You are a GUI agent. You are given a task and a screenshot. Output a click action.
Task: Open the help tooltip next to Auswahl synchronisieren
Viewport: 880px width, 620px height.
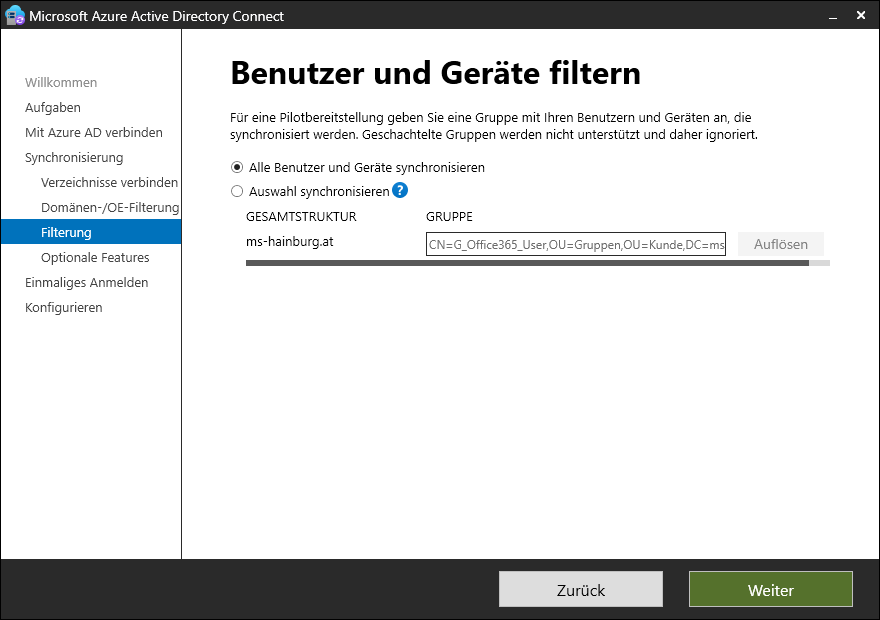point(400,191)
